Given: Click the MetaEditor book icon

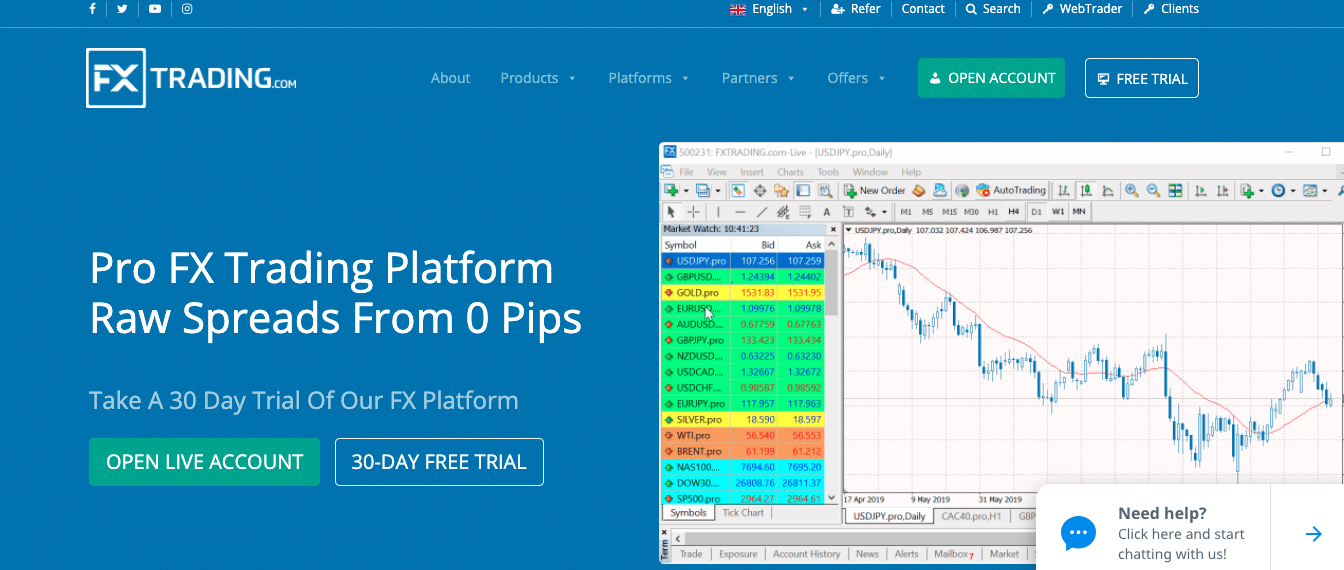Looking at the screenshot, I should (918, 190).
